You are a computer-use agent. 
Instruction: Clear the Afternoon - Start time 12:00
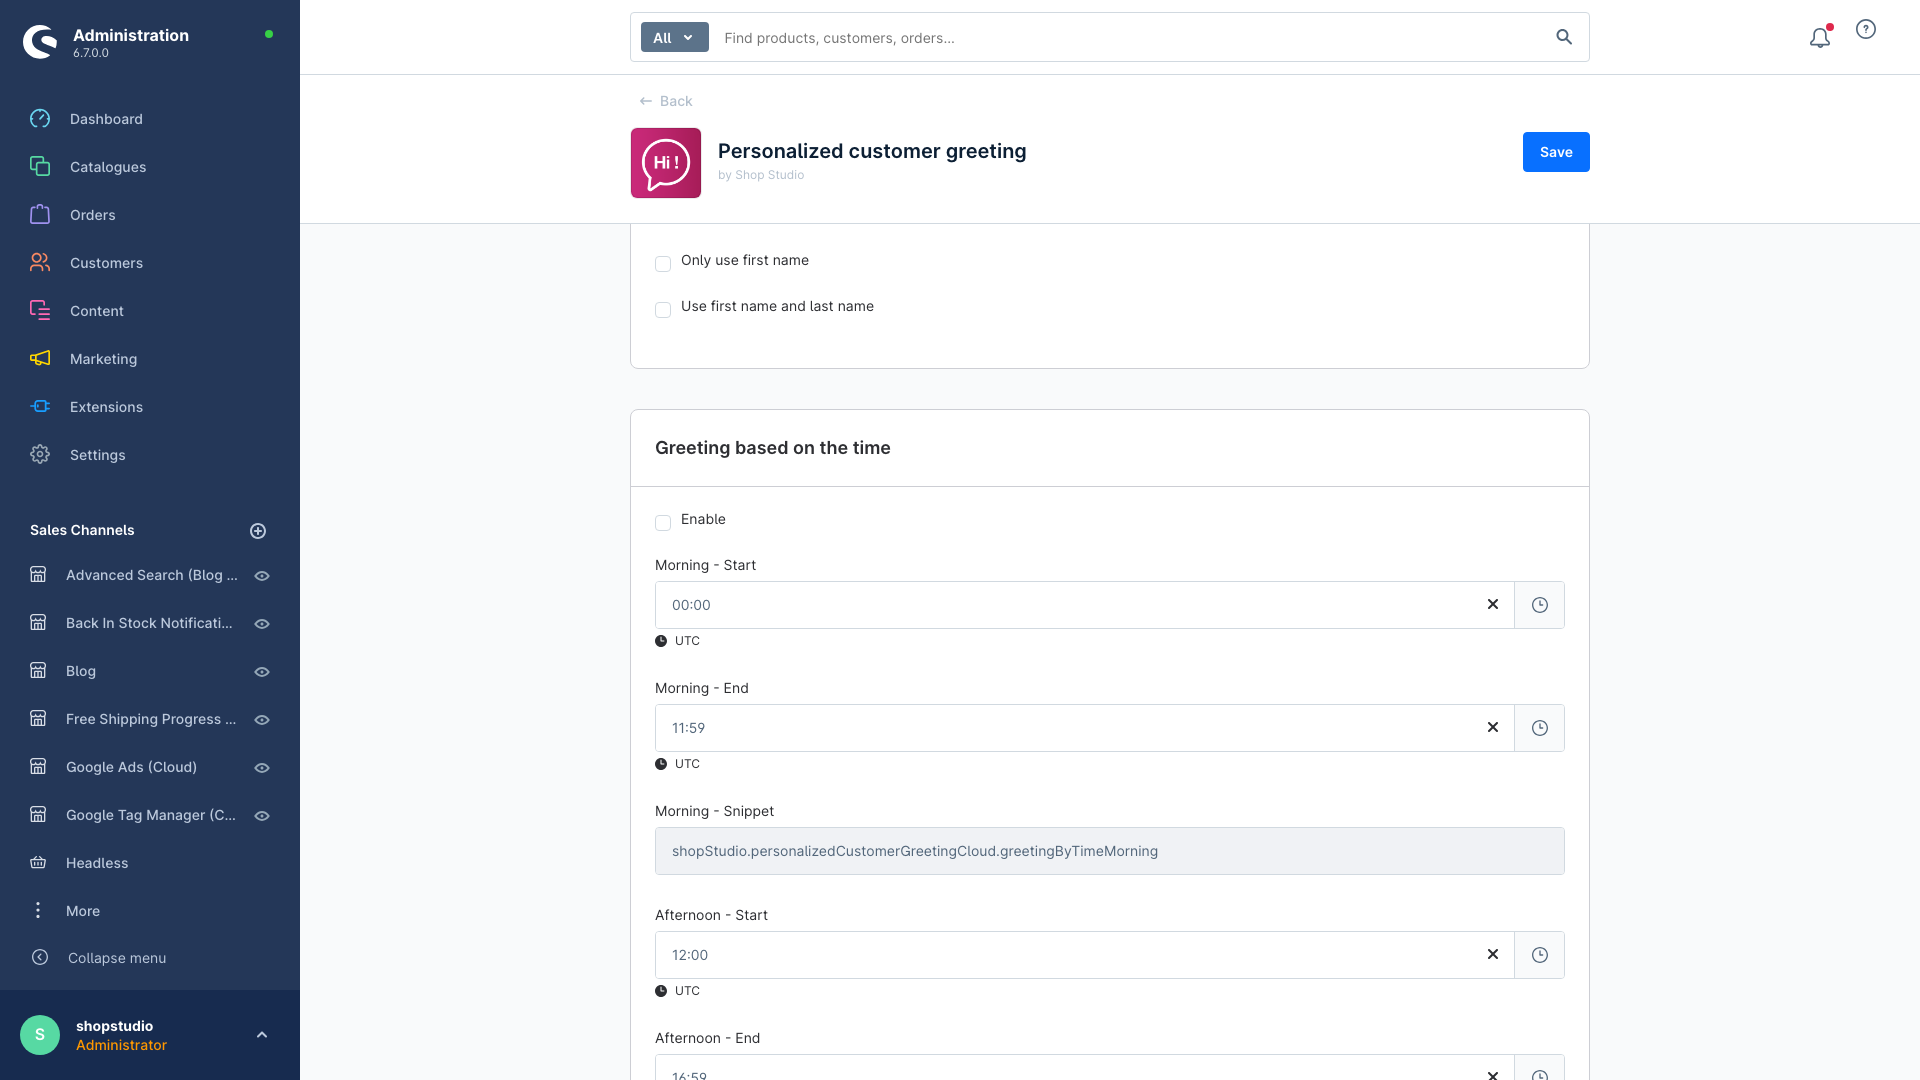coord(1493,954)
